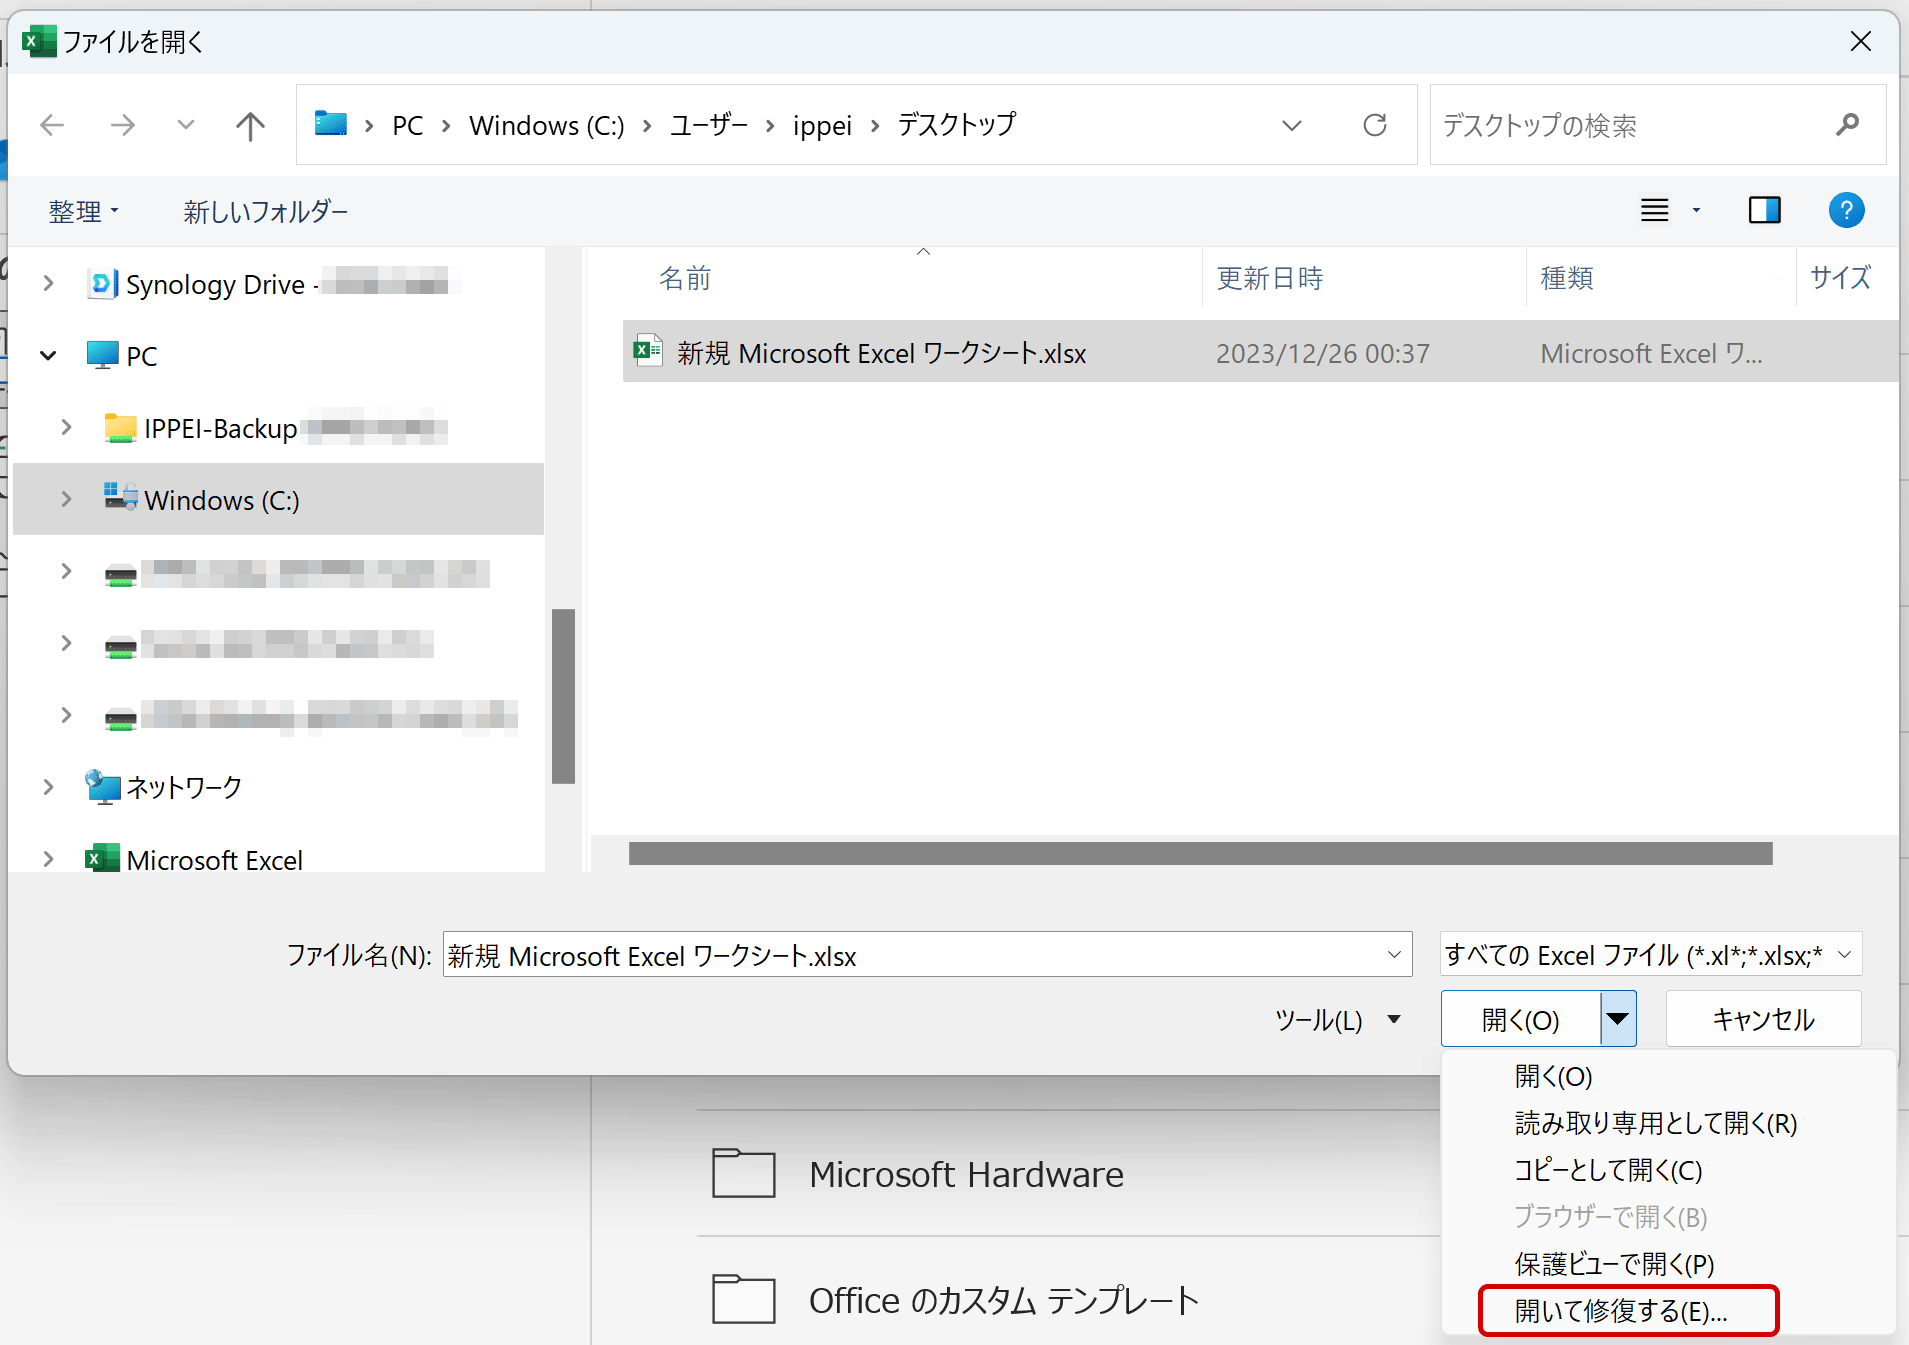This screenshot has height=1345, width=1909.
Task: Expand the Network tree node
Action: pyautogui.click(x=48, y=787)
